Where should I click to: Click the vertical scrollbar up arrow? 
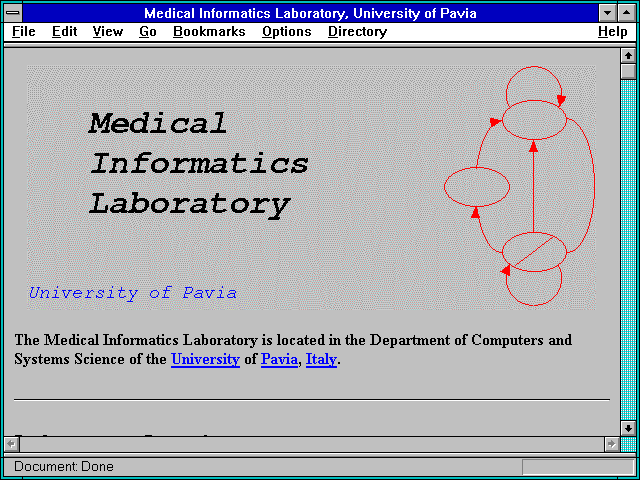pyautogui.click(x=628, y=56)
